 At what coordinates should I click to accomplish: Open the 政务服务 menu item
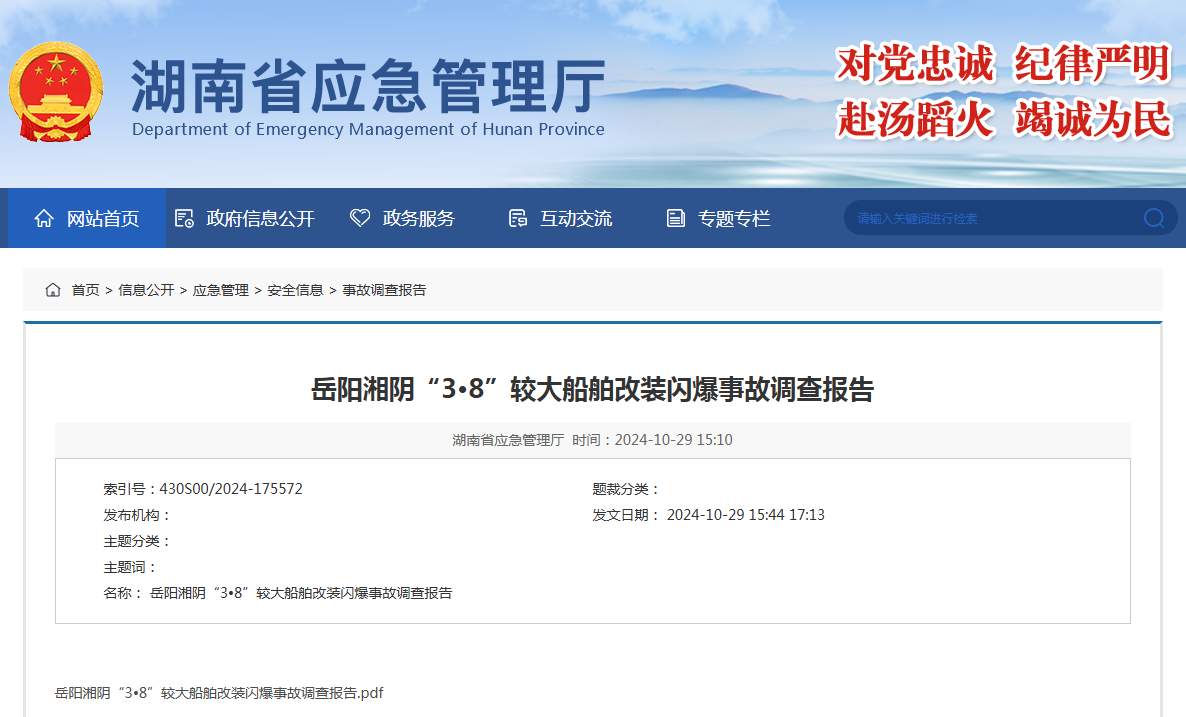[418, 218]
